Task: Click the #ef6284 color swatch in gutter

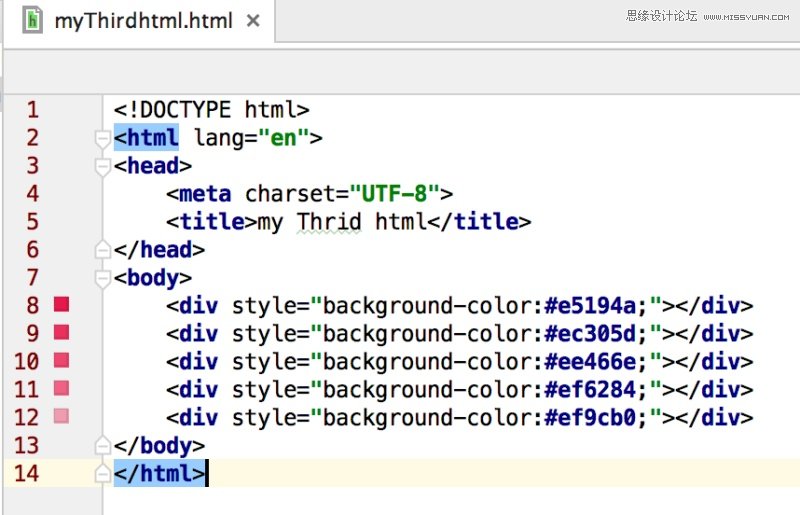Action: [x=61, y=389]
